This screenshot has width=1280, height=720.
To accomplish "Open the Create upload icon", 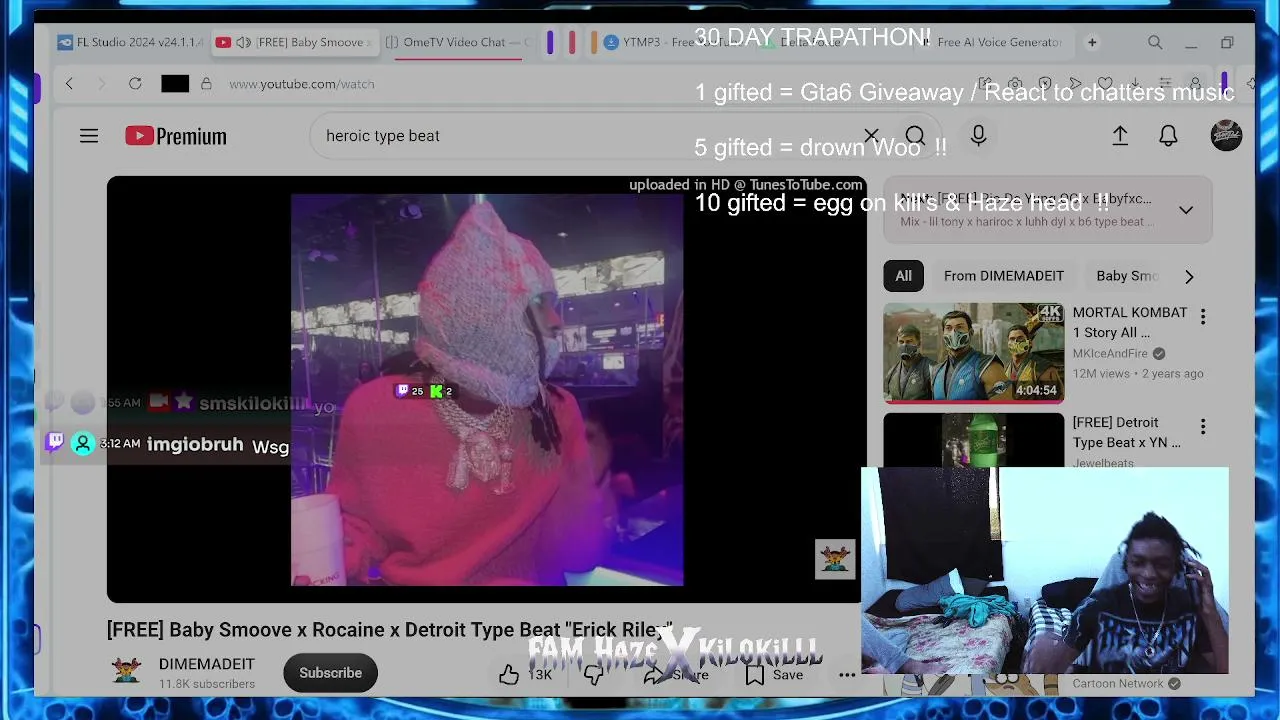I will (1120, 136).
